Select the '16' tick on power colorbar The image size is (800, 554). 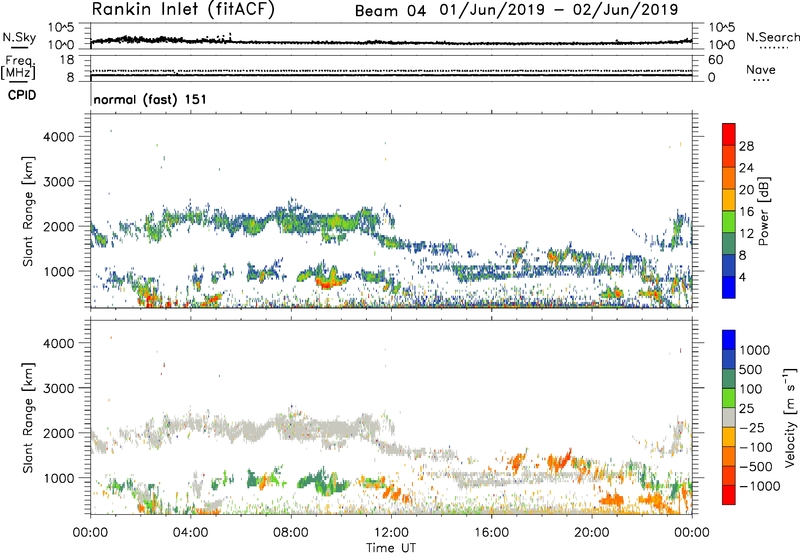746,212
